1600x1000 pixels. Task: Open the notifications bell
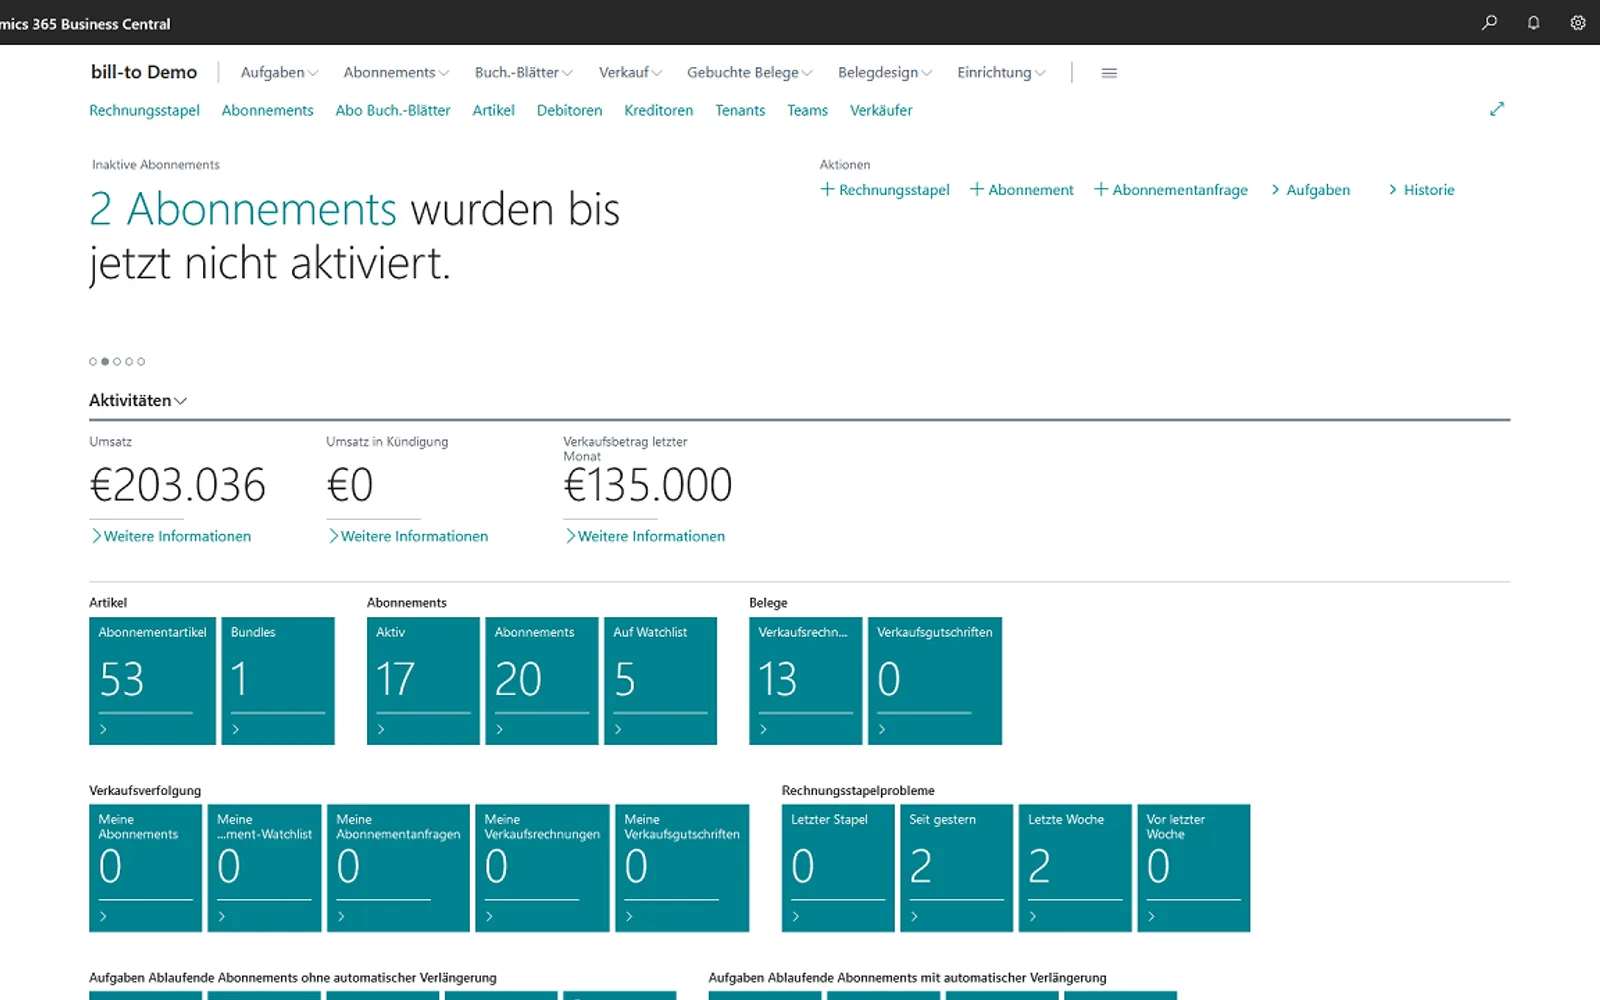(x=1533, y=22)
